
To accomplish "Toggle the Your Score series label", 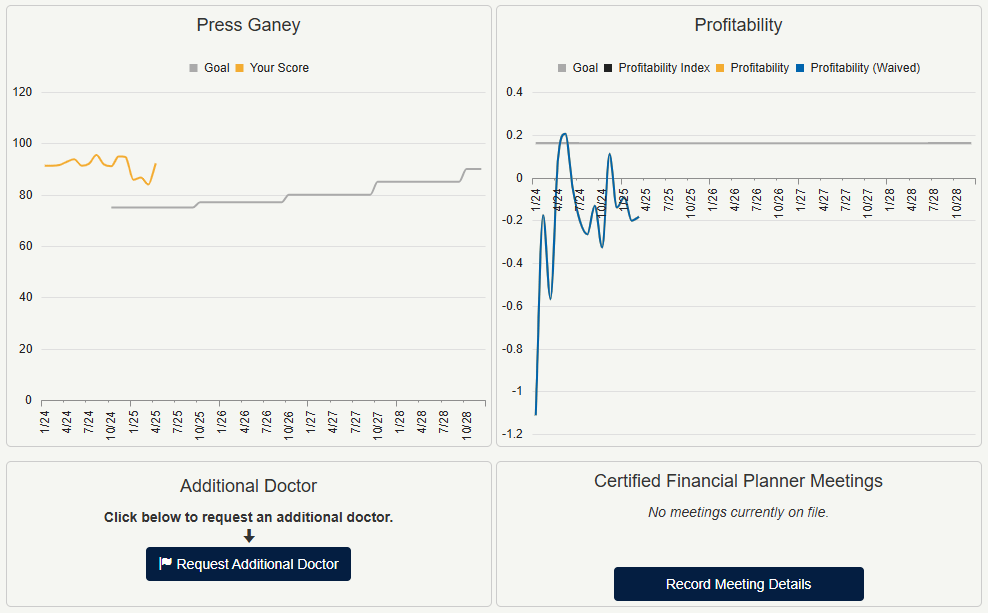I will 279,68.
